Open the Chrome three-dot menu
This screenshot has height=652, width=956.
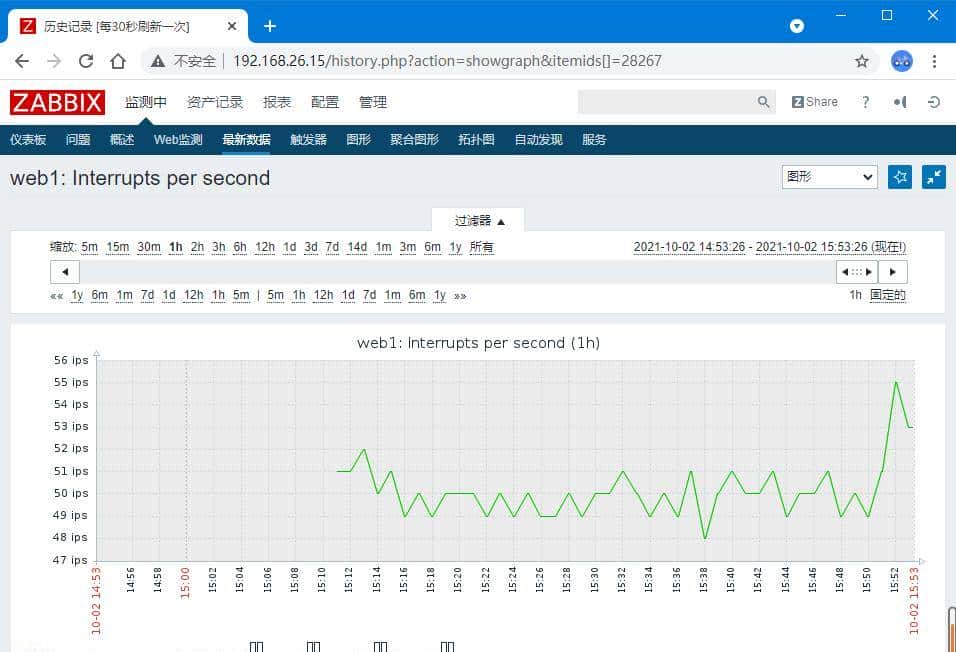[936, 61]
